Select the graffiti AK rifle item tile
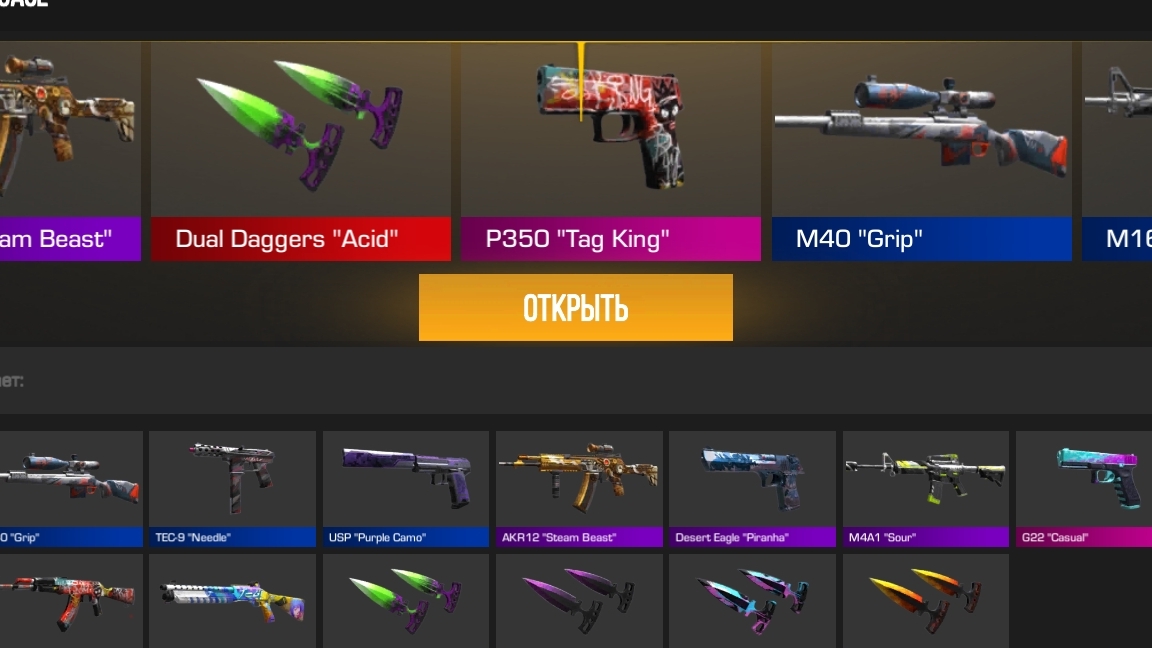Screen dimensions: 1152x648 71,601
